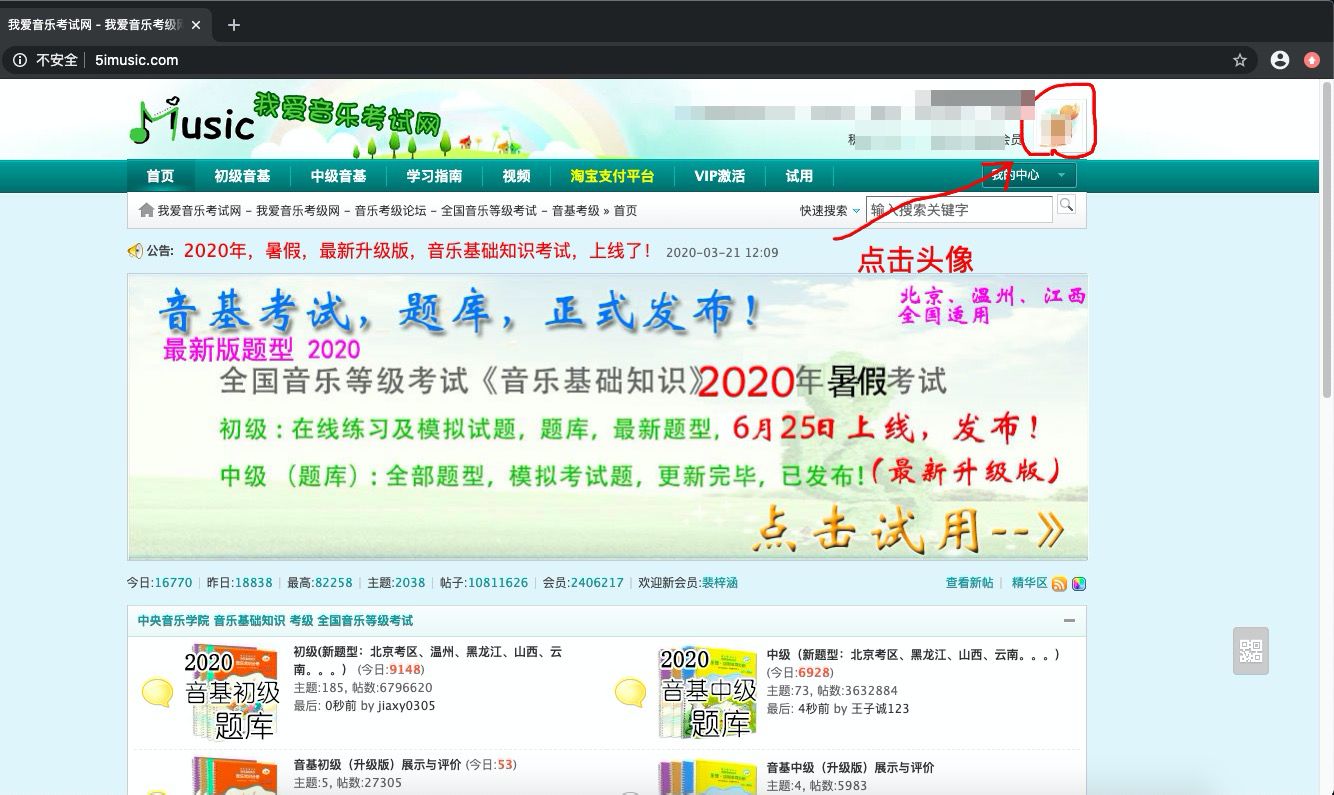The height and width of the screenshot is (795, 1334).
Task: Collapse the 中央音乐学院 forum section
Action: 1069,621
